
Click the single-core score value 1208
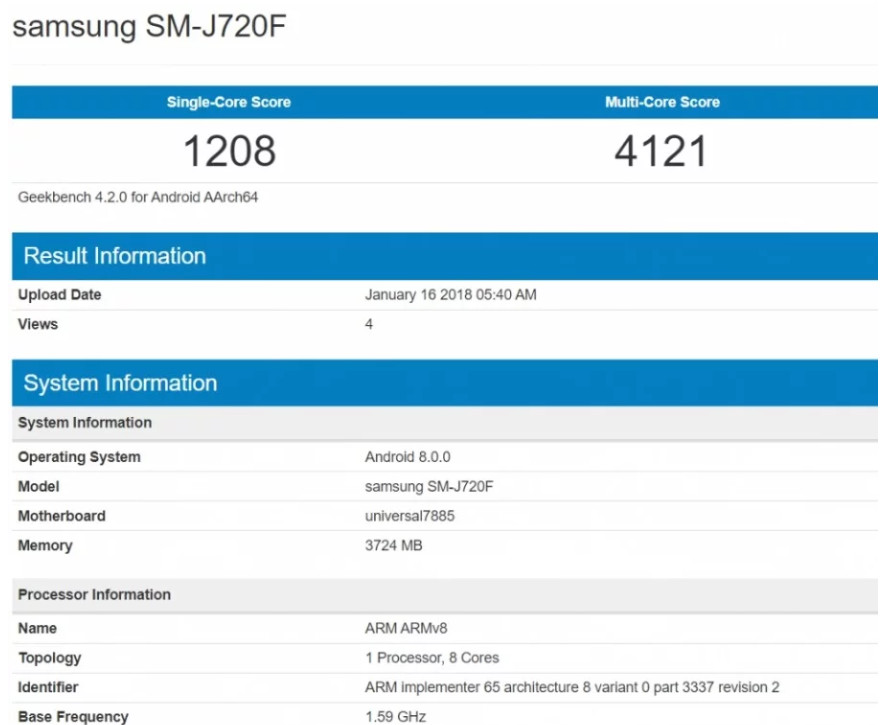(228, 151)
